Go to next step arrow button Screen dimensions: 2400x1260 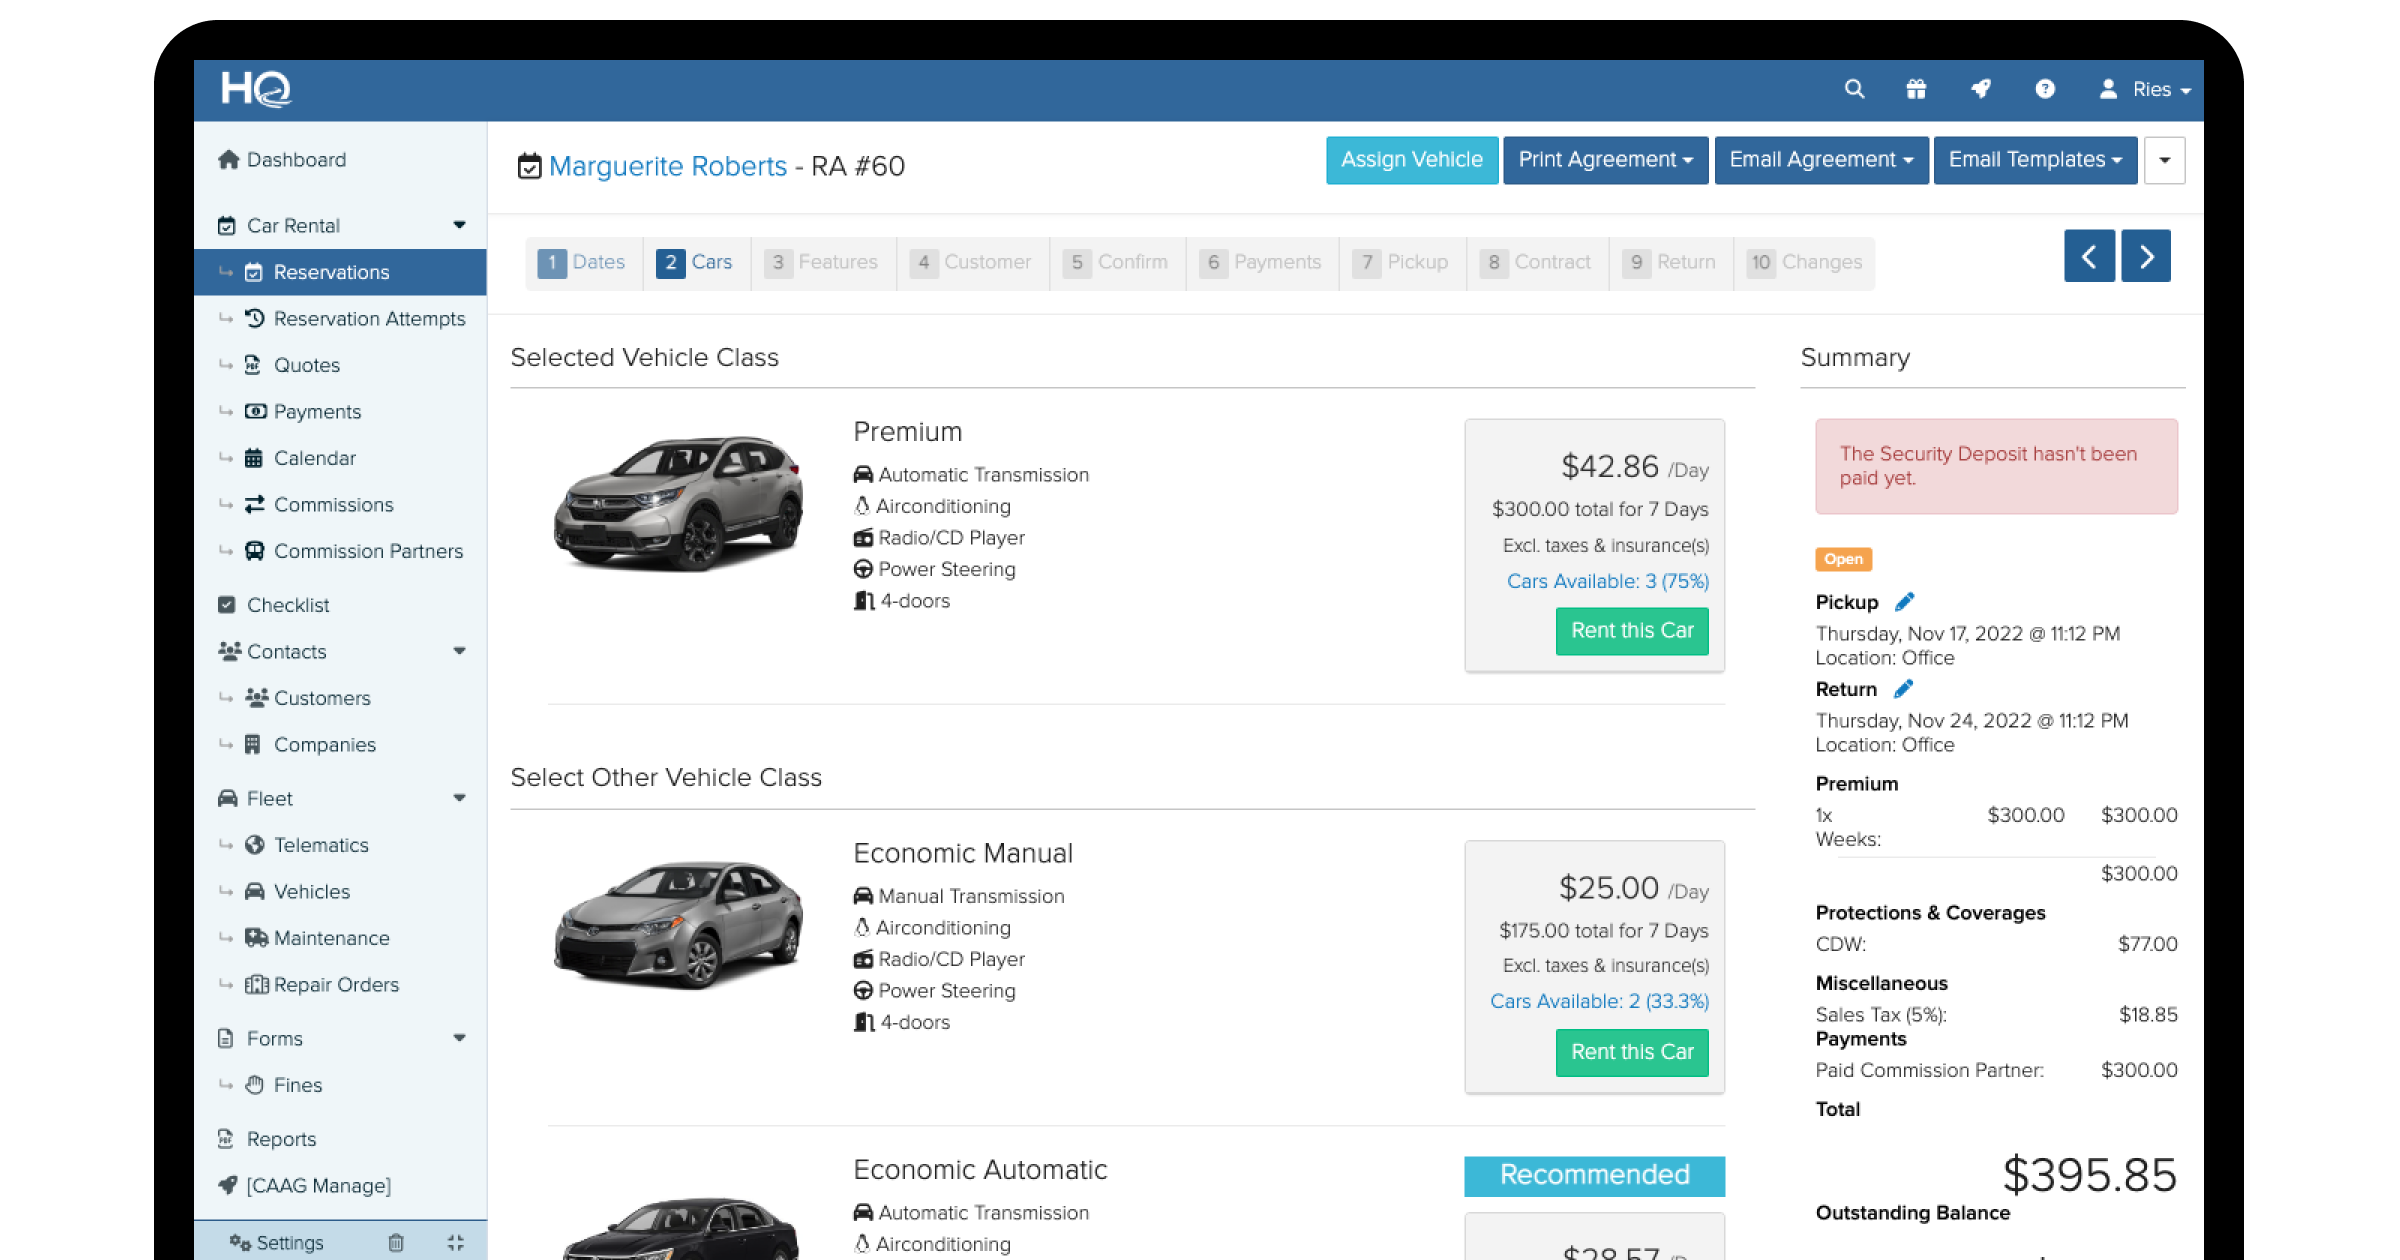click(x=2146, y=257)
